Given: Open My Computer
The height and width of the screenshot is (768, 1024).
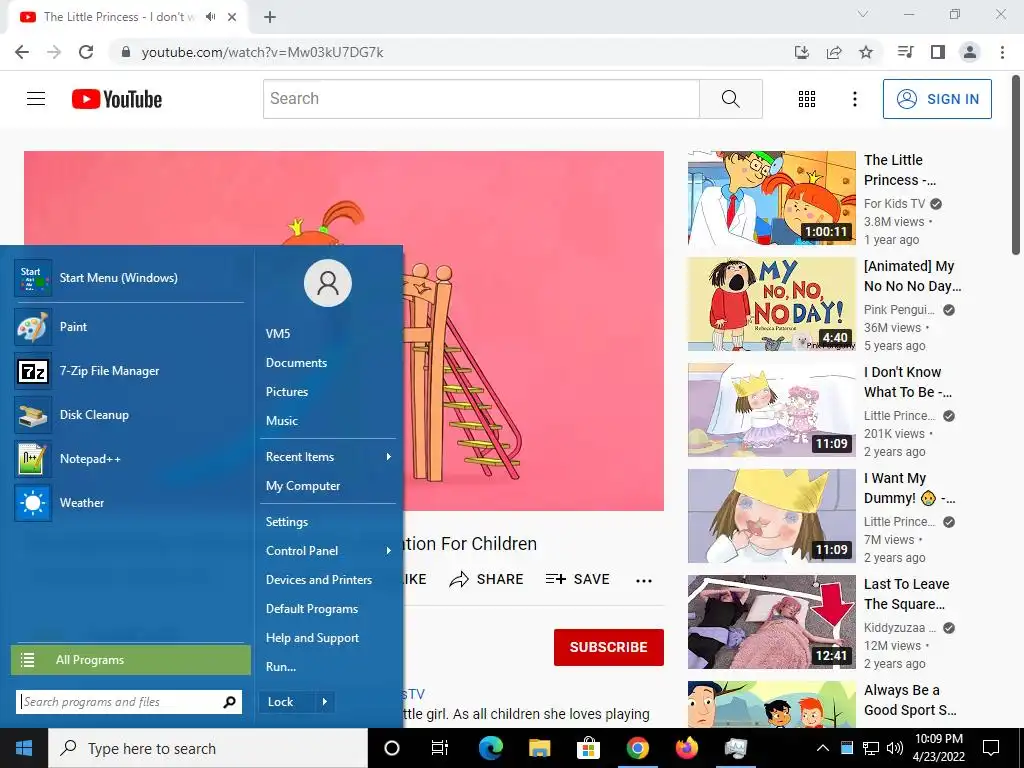Looking at the screenshot, I should (x=303, y=486).
